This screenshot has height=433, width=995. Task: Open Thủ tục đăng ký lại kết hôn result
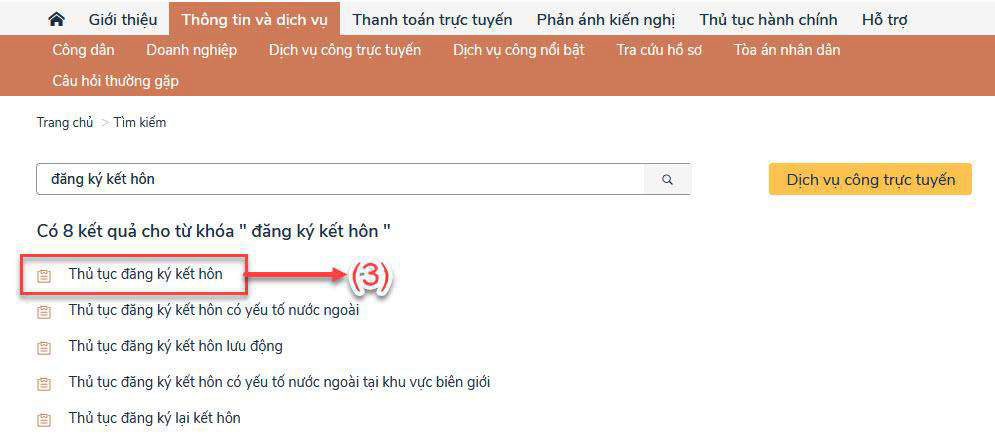[154, 418]
